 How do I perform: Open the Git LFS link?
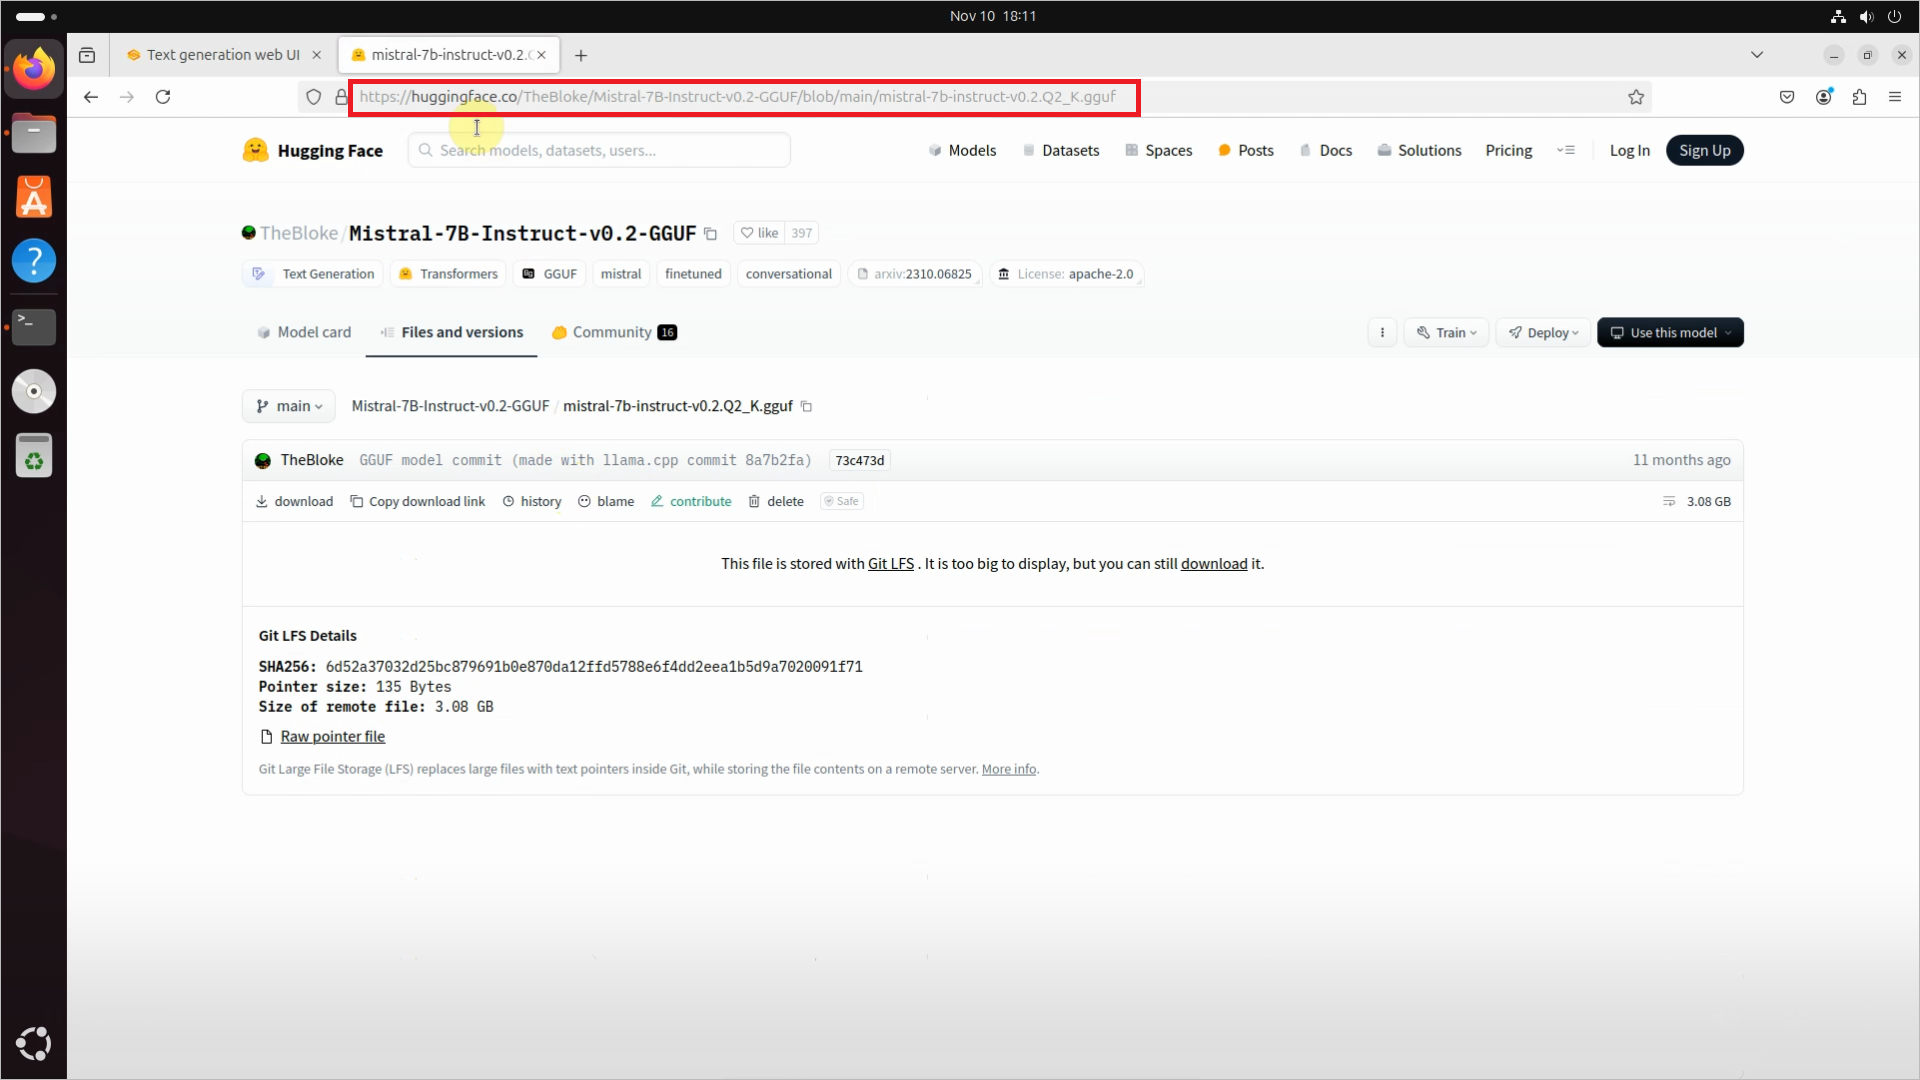pos(891,564)
